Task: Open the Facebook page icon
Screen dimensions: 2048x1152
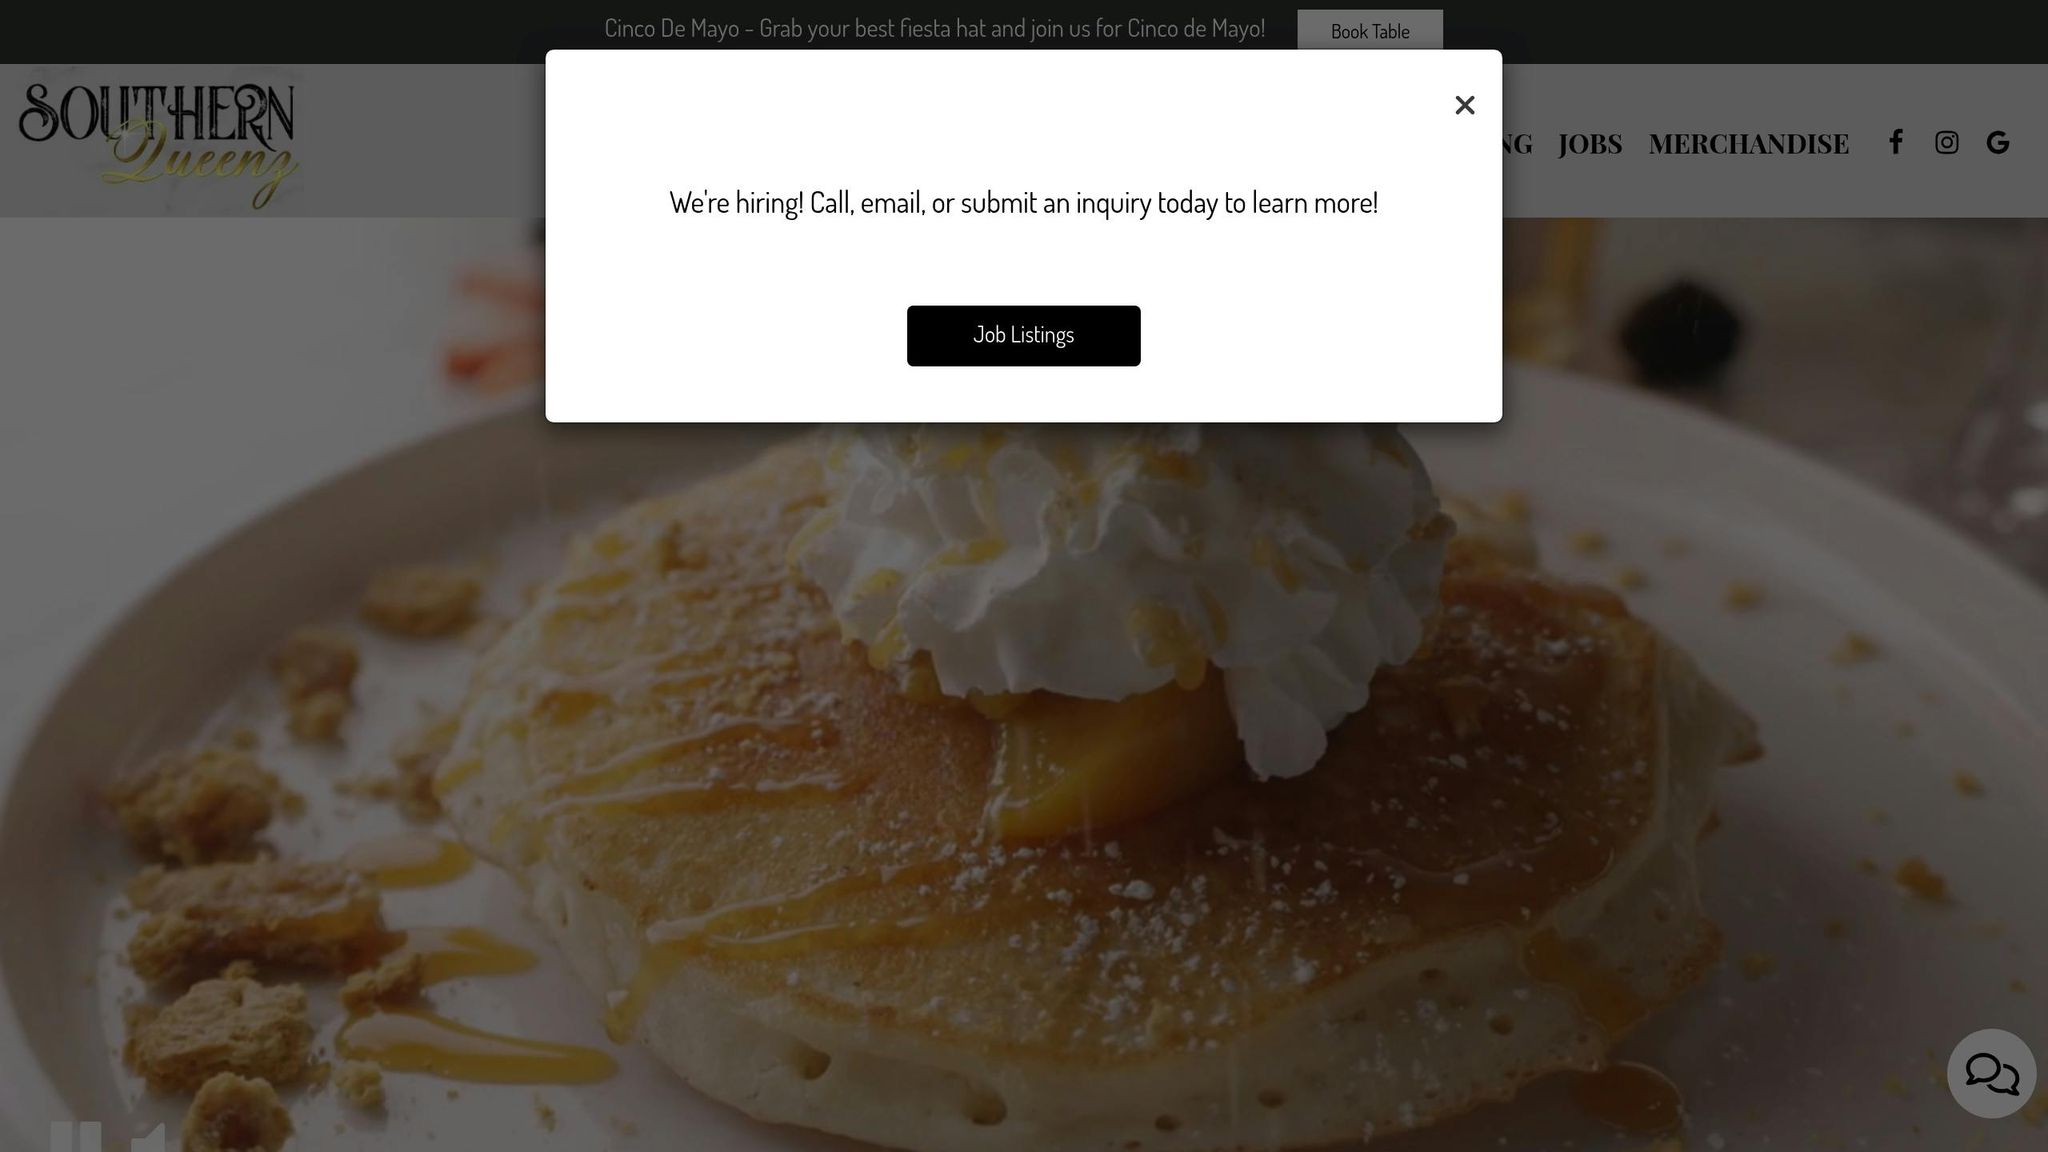Action: [1895, 142]
